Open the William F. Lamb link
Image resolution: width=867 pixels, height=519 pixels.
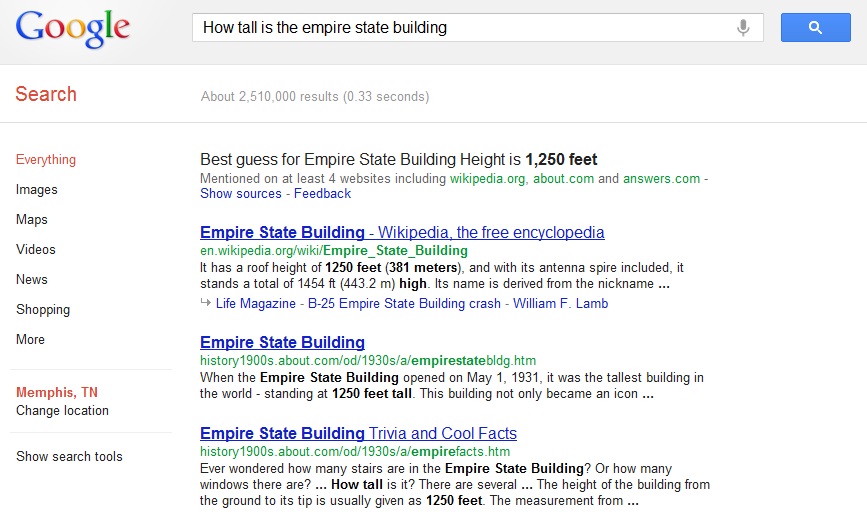[x=560, y=304]
